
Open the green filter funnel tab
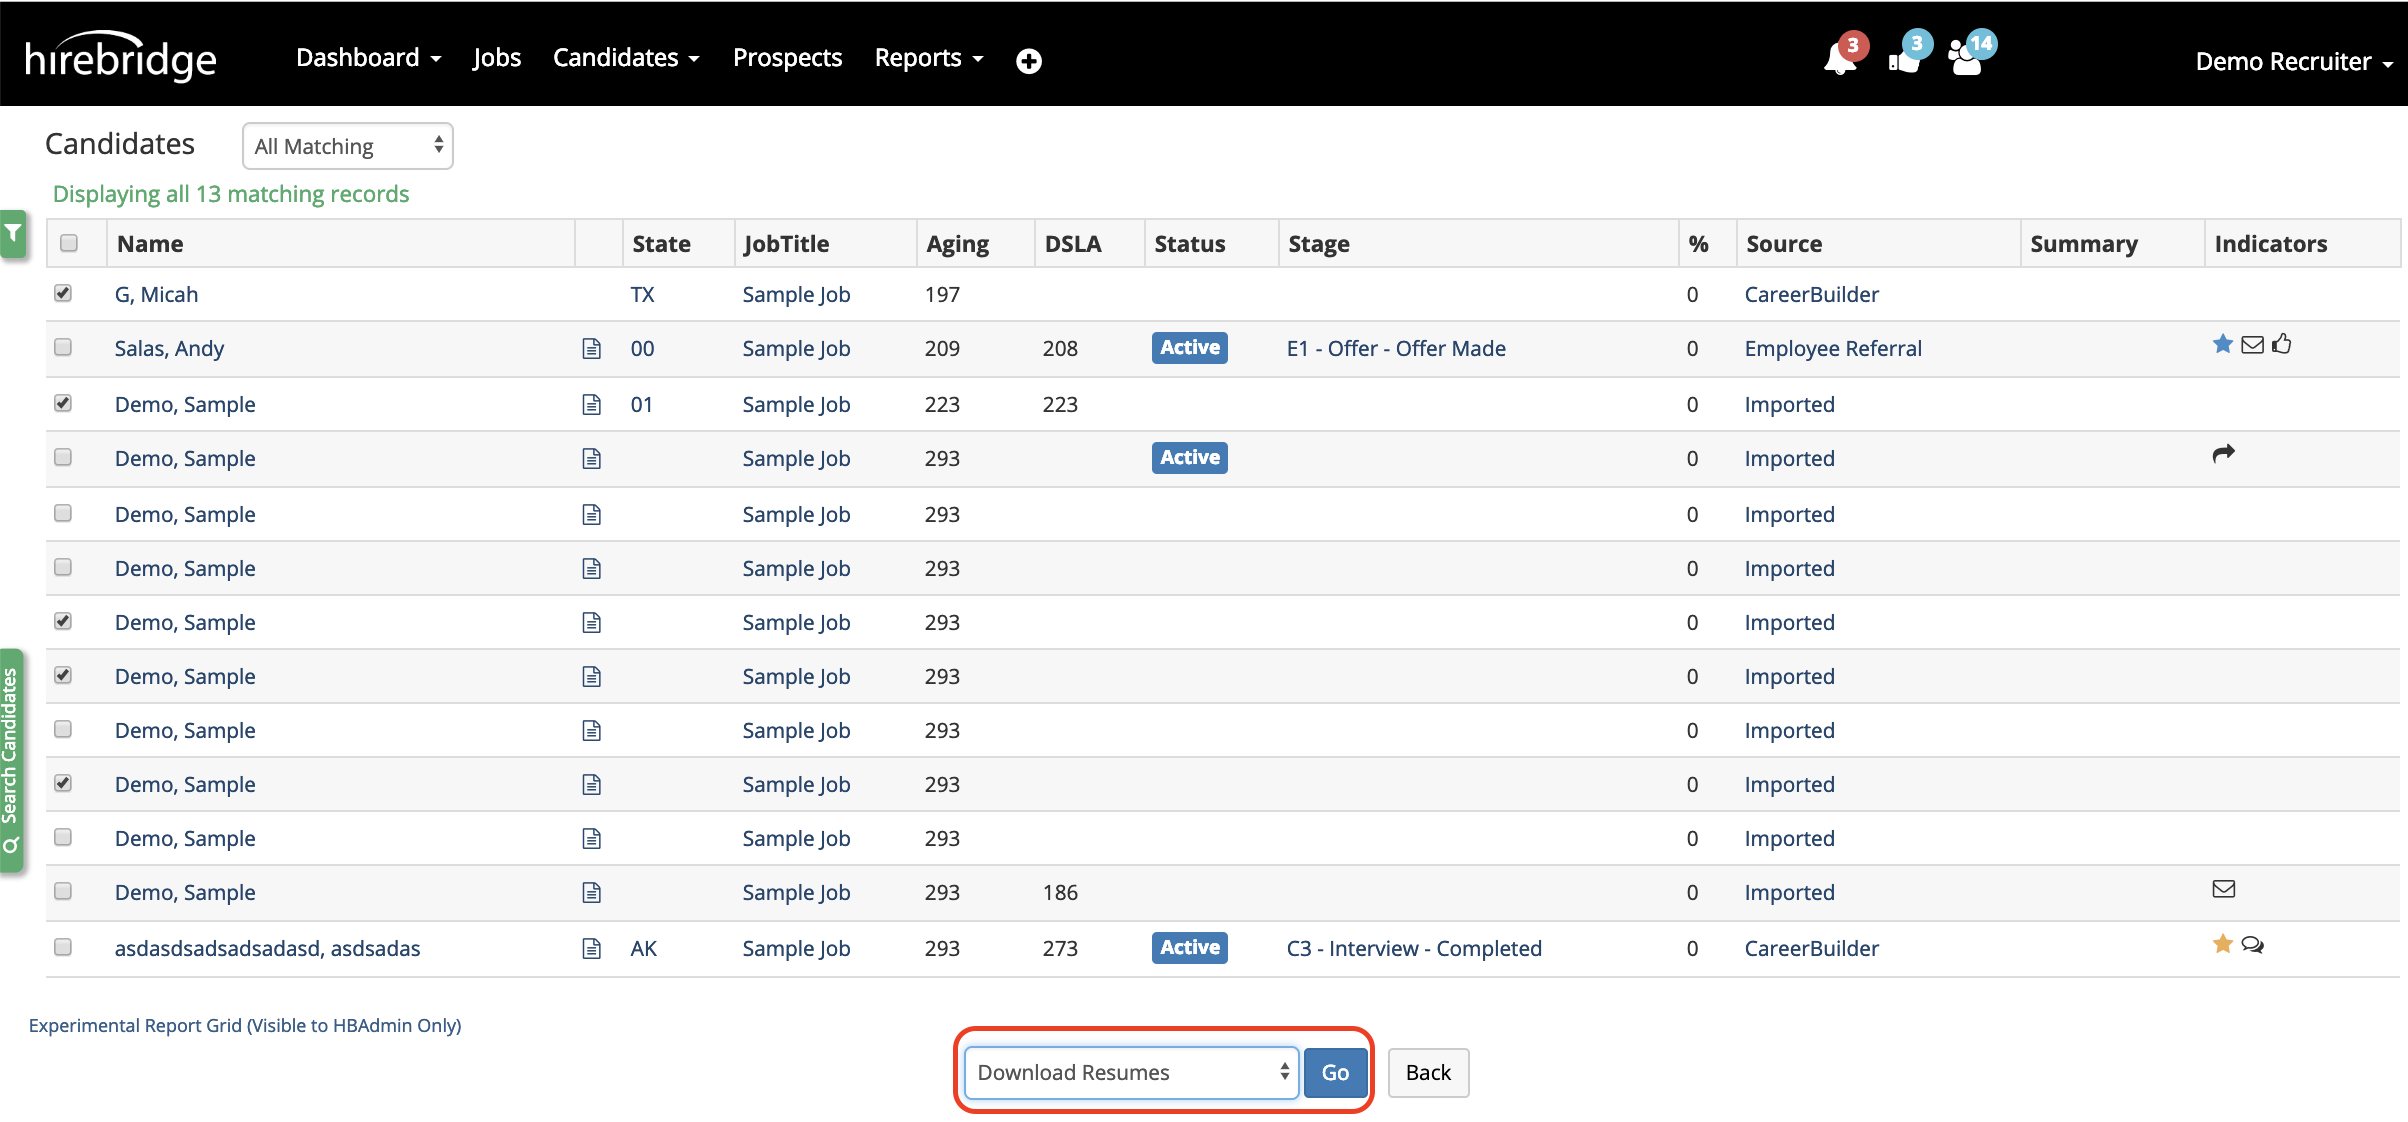tap(13, 235)
